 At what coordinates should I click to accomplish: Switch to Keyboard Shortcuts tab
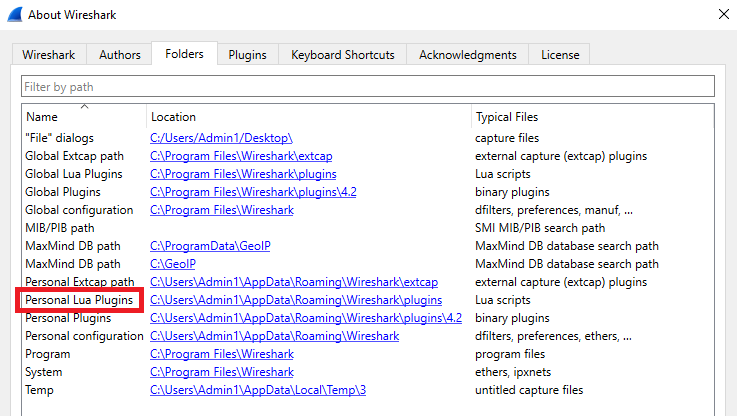pos(343,55)
